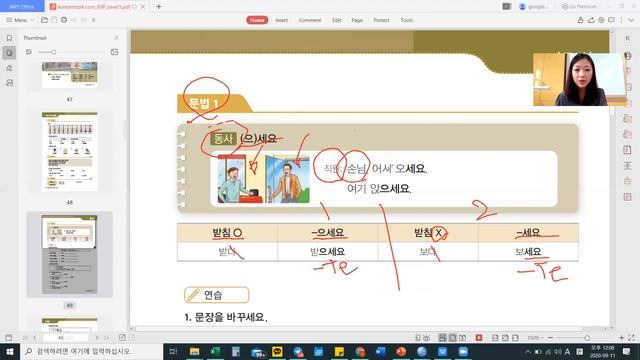Screen dimensions: 640x360
Task: Toggle fullscreen mode icon
Action: pyautogui.click(x=631, y=338)
